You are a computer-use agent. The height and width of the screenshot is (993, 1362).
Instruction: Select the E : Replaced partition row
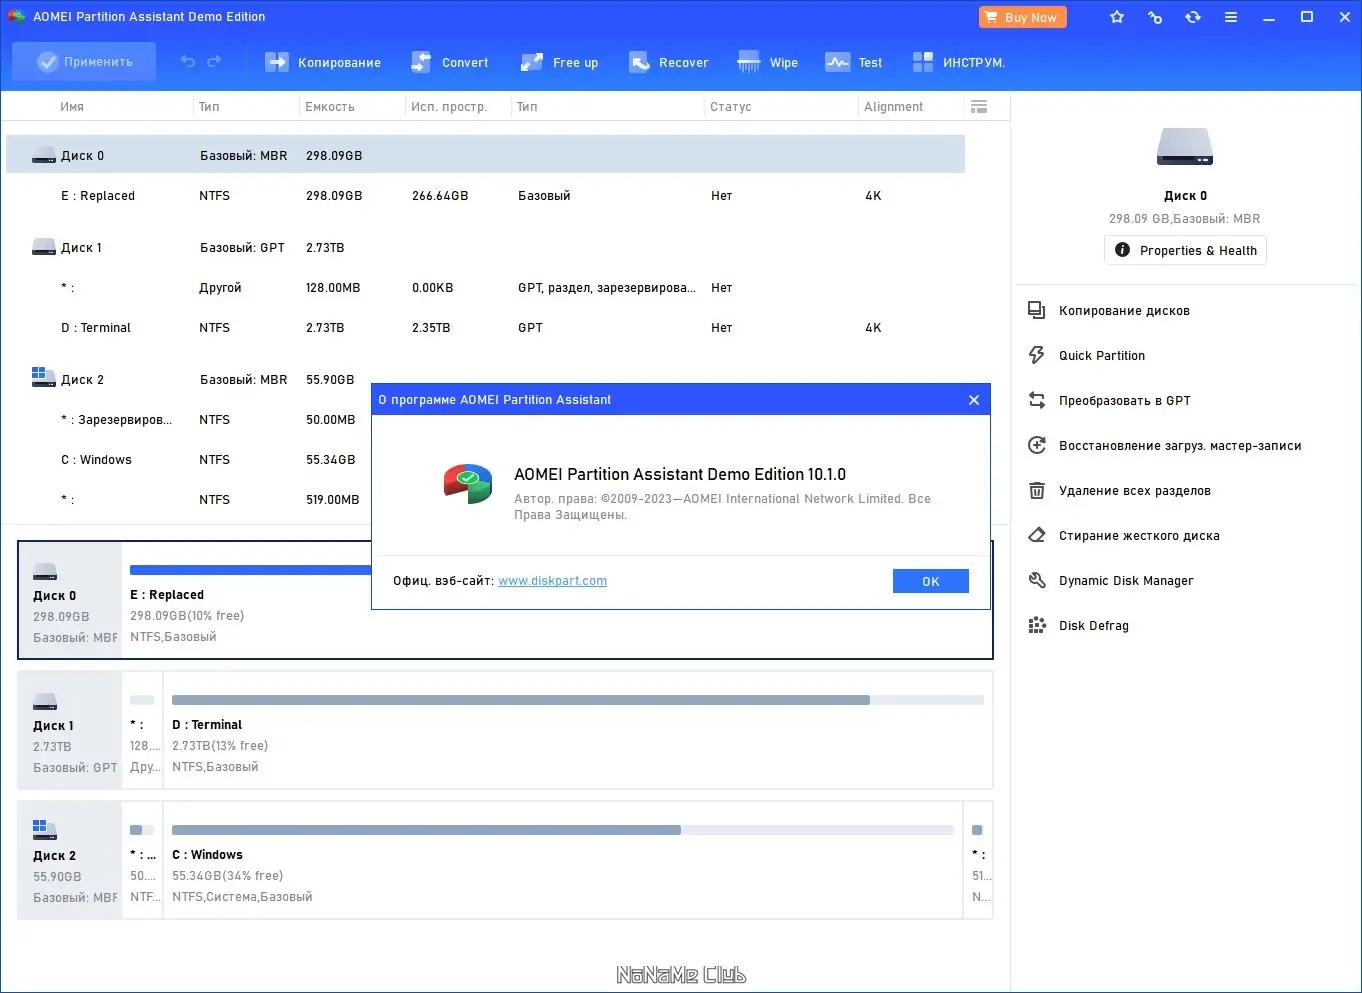tap(485, 196)
